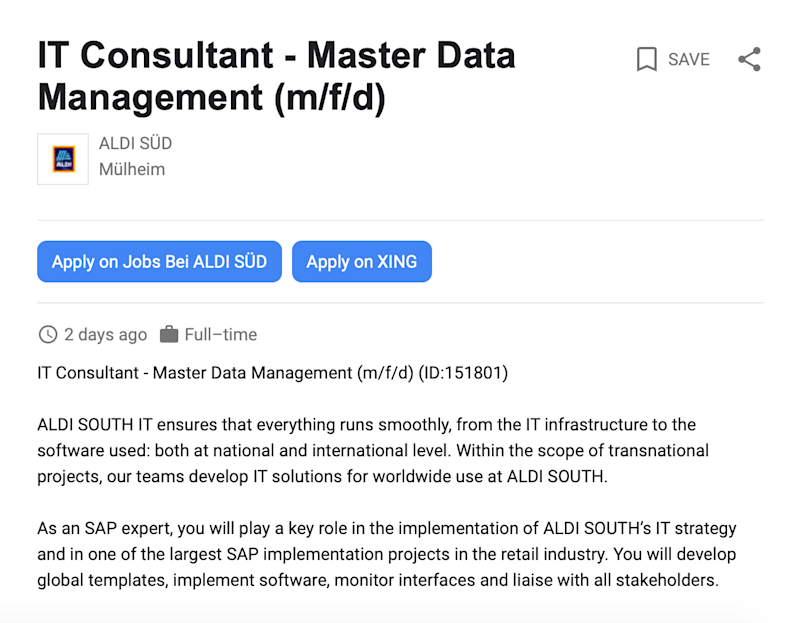Click "Management (m/f/d)" in the title
800x623 pixels.
(x=211, y=98)
